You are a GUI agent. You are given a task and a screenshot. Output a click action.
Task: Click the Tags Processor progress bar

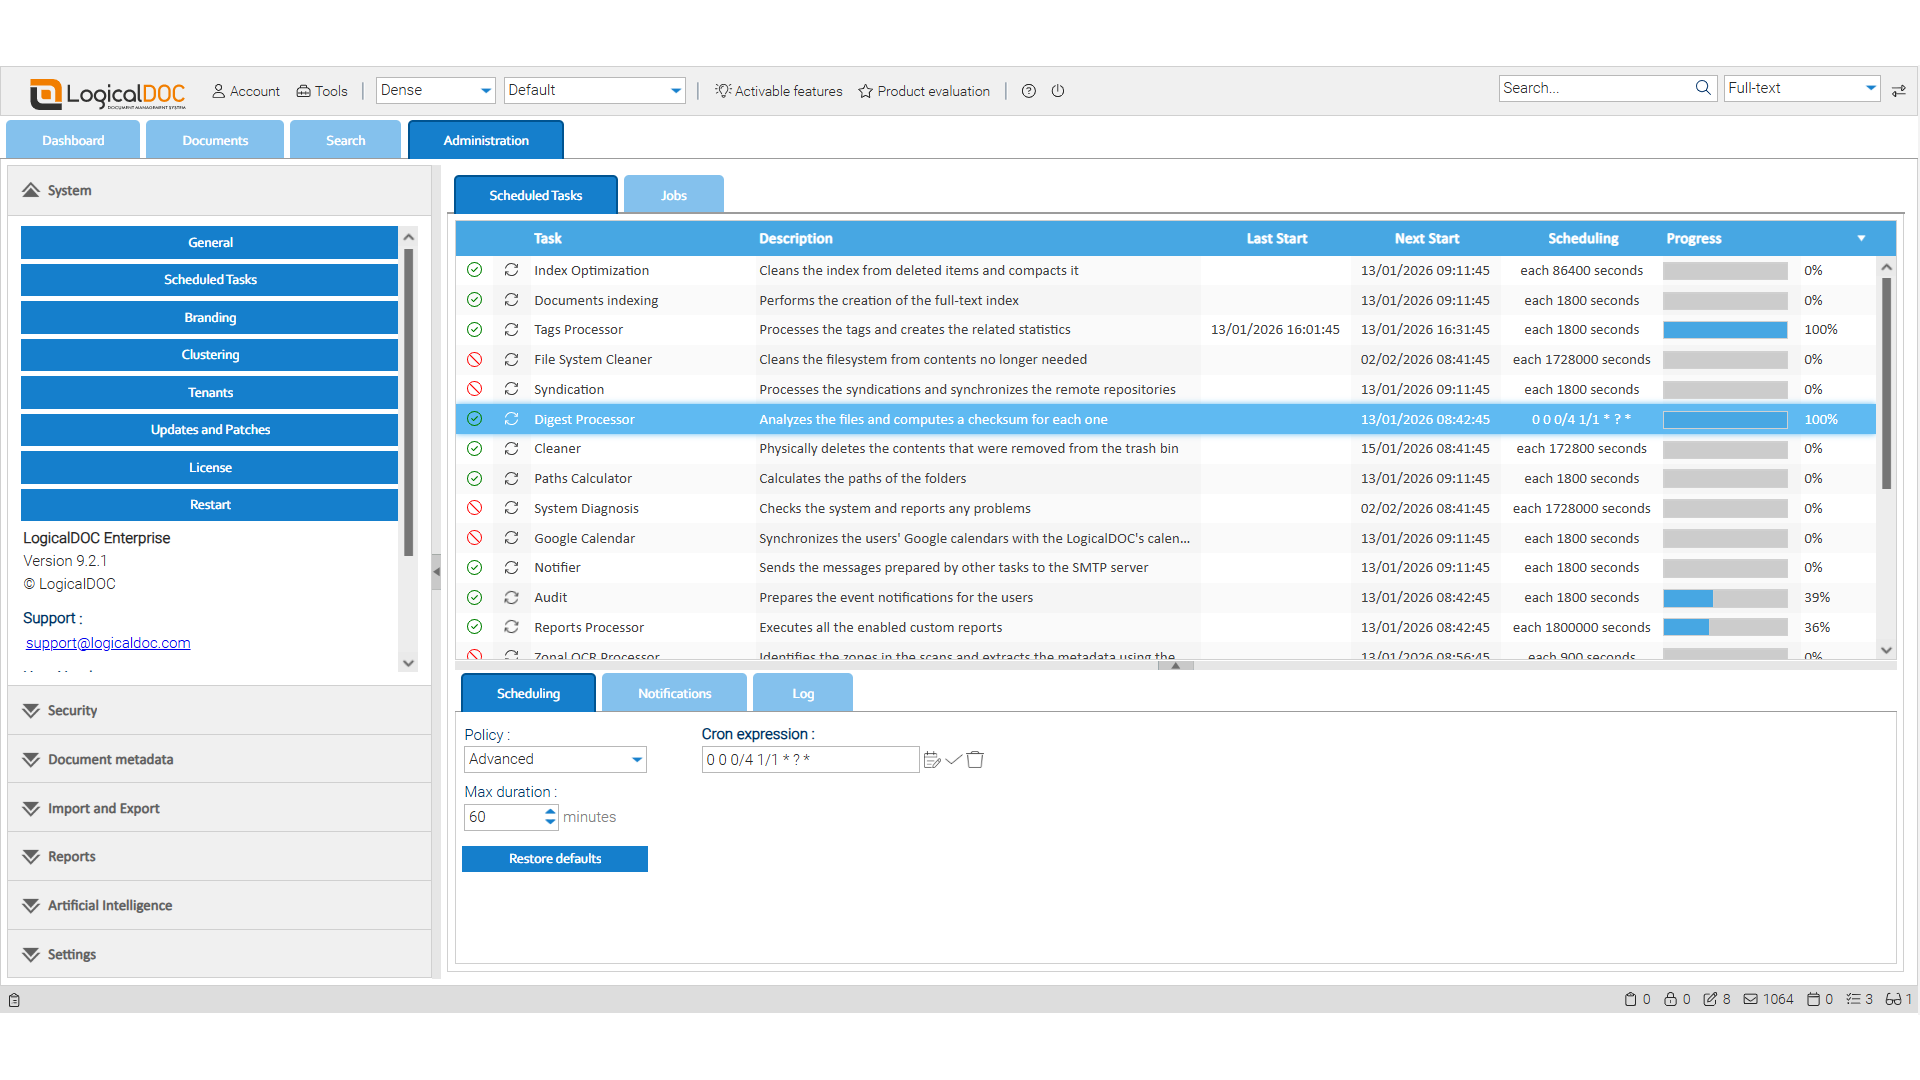pos(1724,329)
